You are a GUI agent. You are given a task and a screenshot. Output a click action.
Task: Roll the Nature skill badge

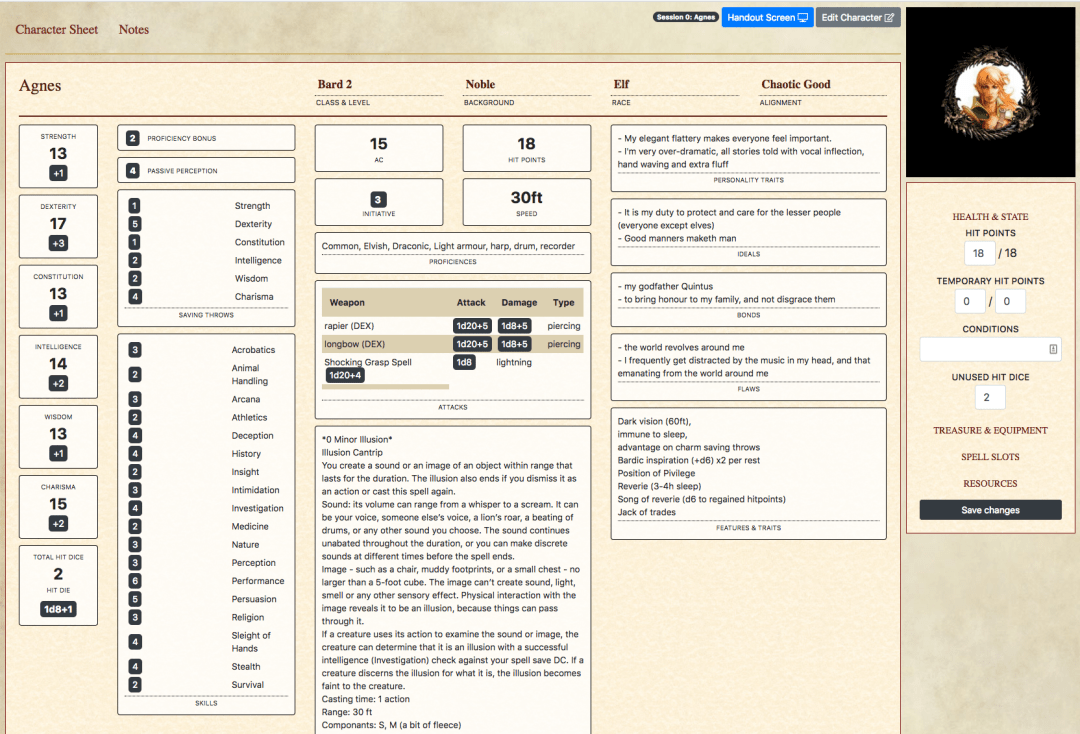pos(135,545)
